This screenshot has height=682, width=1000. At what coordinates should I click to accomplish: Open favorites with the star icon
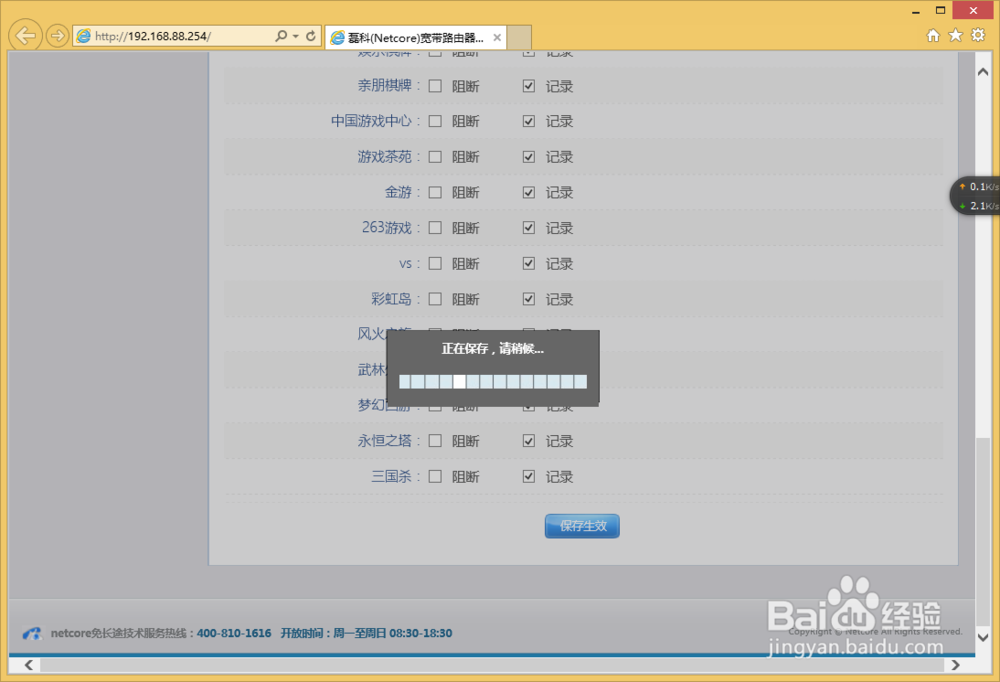(955, 35)
